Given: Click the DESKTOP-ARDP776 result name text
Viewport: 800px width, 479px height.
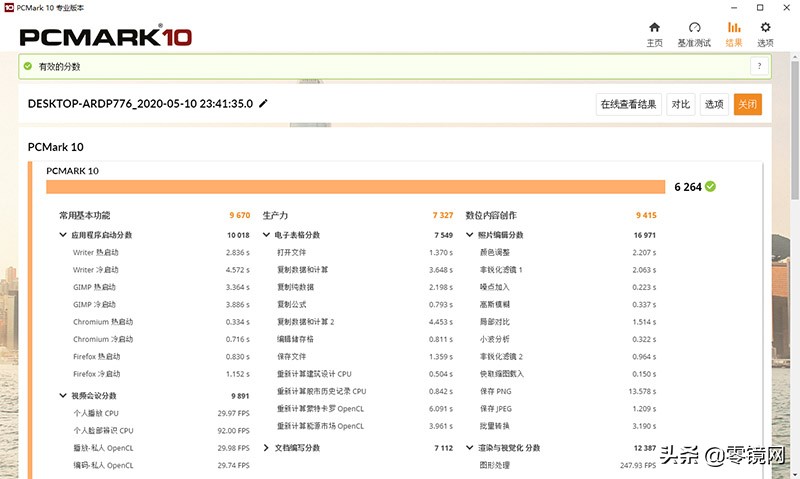Looking at the screenshot, I should tap(140, 104).
